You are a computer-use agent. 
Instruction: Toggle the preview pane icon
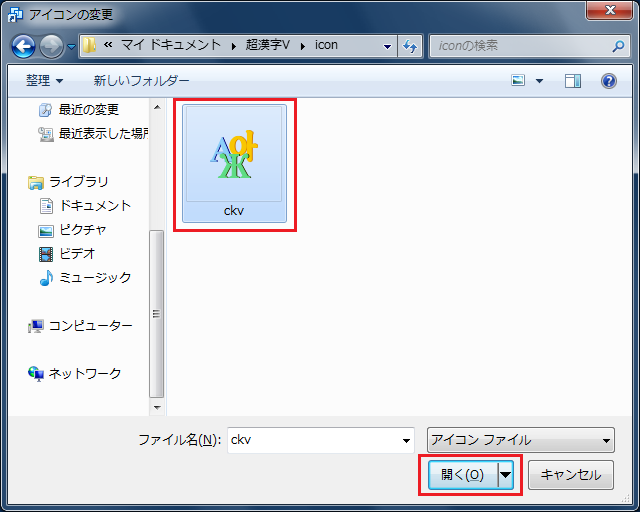click(573, 81)
